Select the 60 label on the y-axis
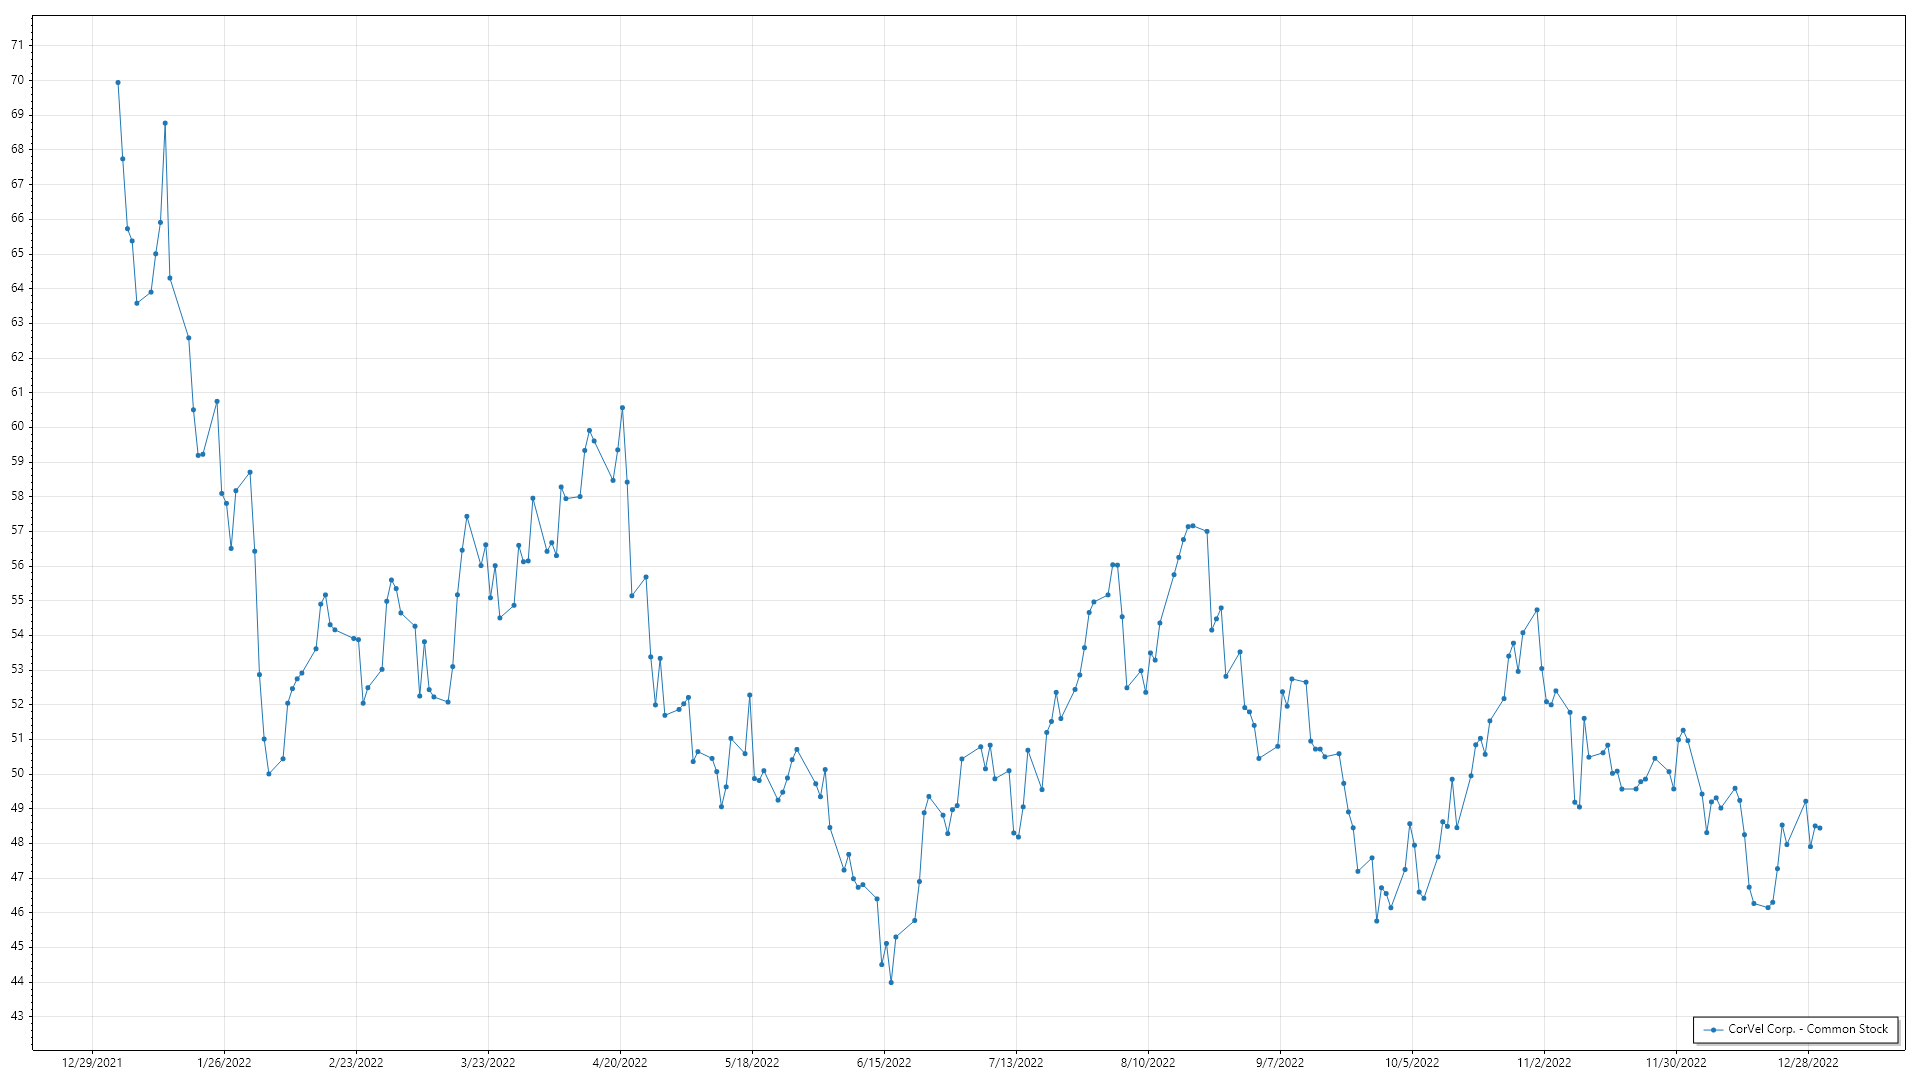This screenshot has height=1080, width=1920. click(x=17, y=426)
